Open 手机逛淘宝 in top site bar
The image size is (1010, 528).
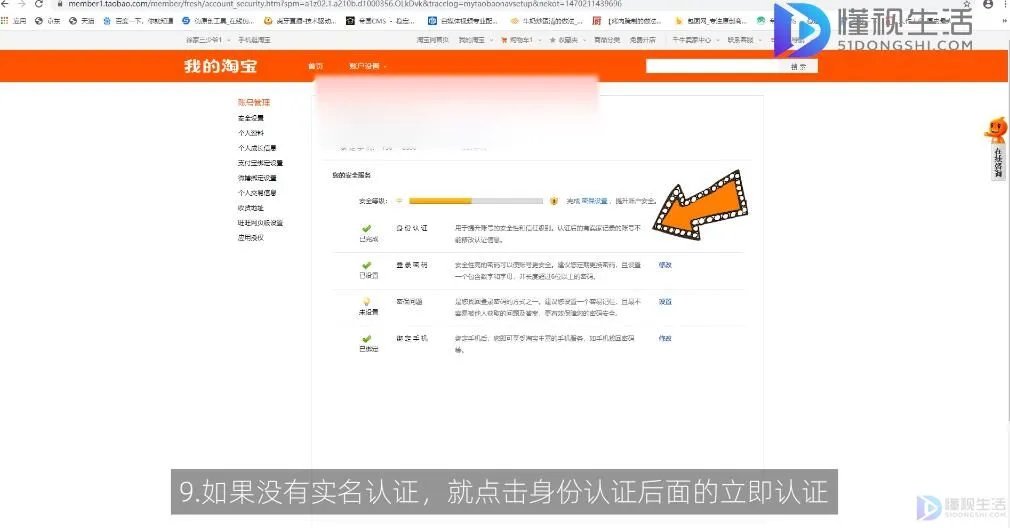pos(254,40)
